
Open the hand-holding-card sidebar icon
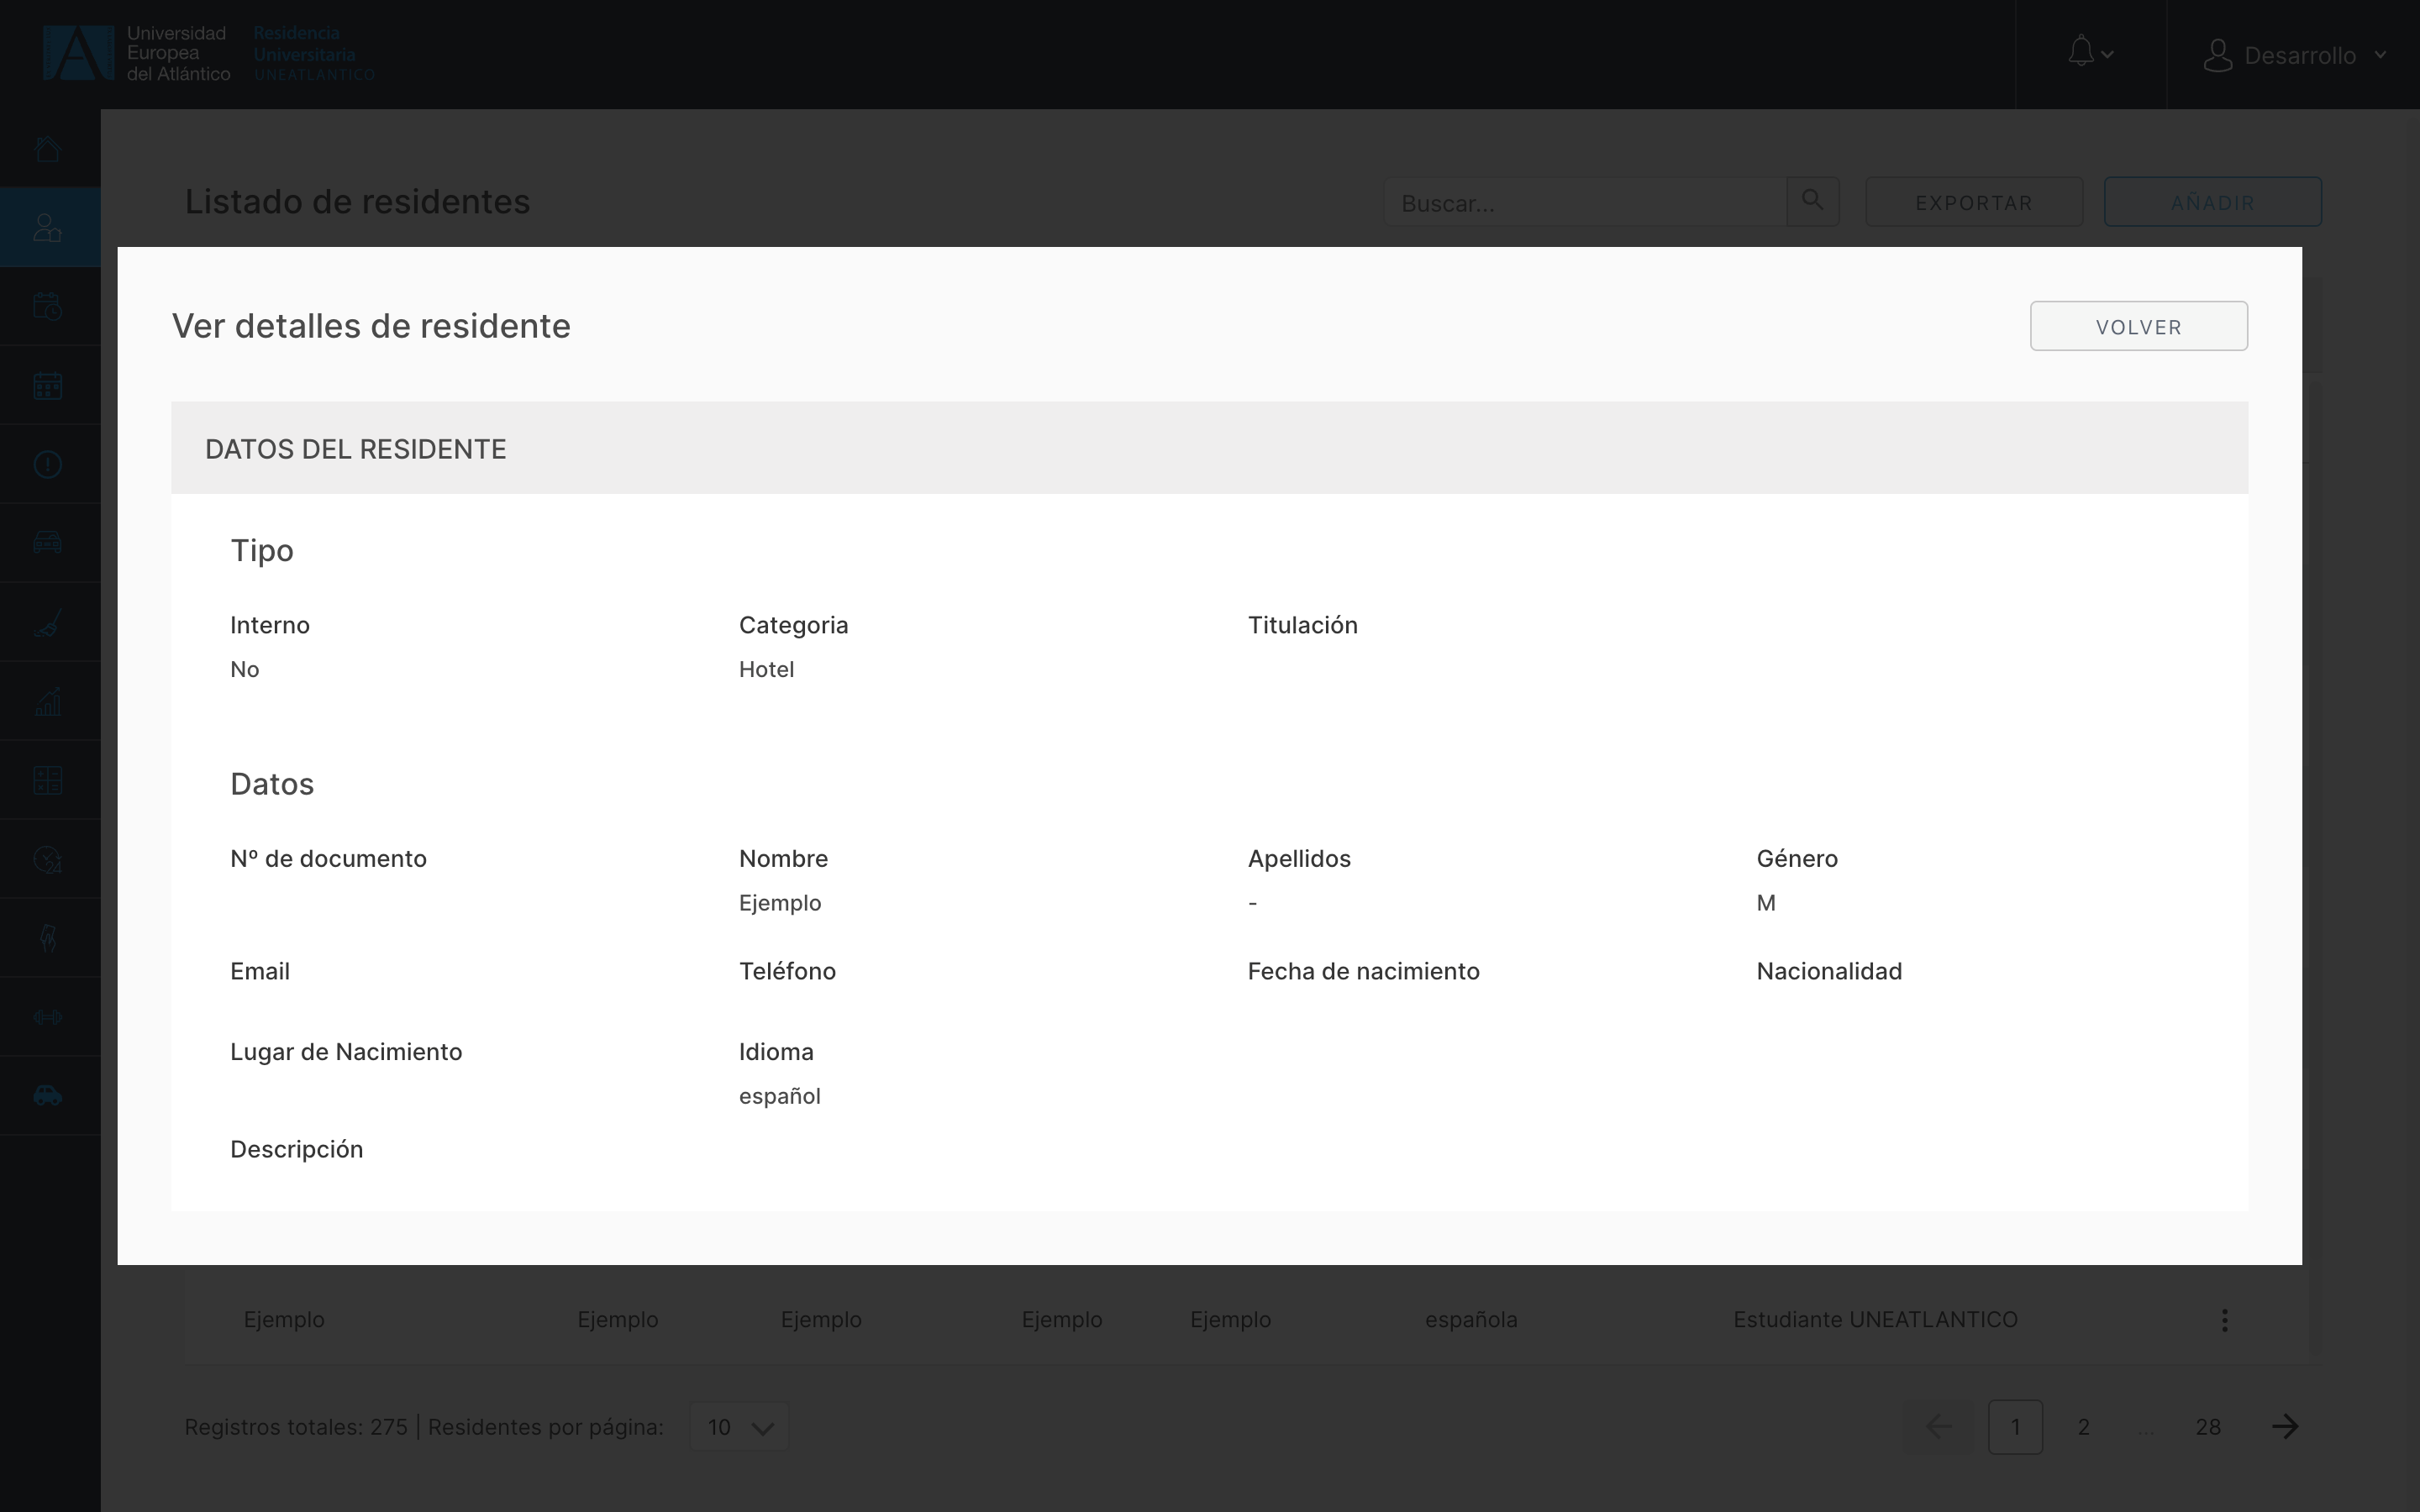coord(48,938)
